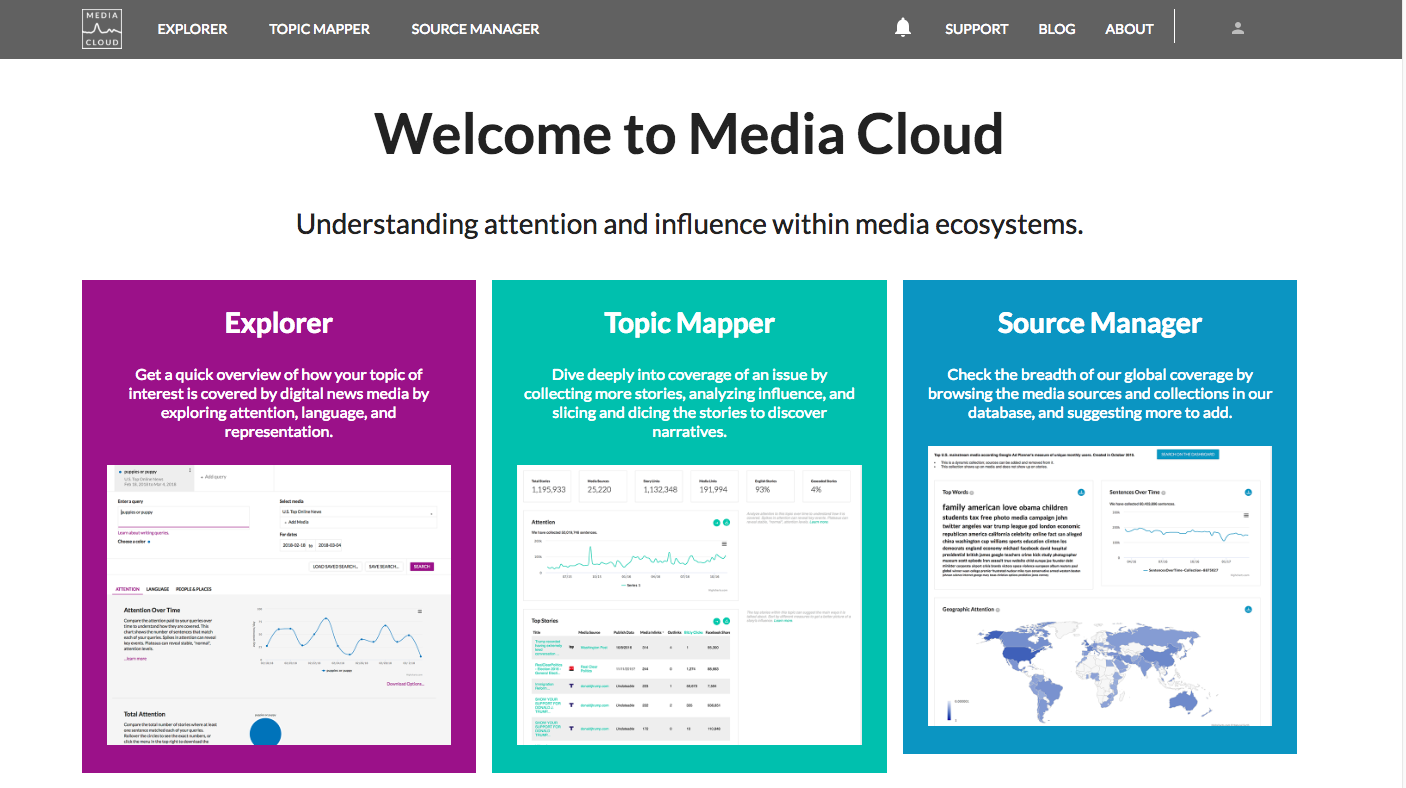Open the user account icon
Image resolution: width=1406 pixels, height=788 pixels.
1238,28
